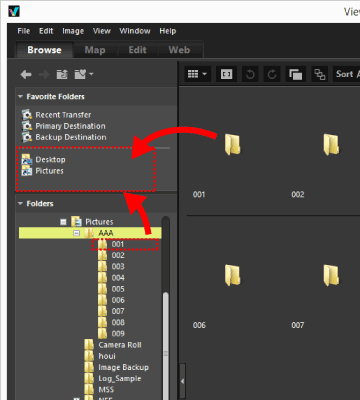360x400 pixels.
Task: Collapse the AAA folder tree node
Action: coord(77,233)
